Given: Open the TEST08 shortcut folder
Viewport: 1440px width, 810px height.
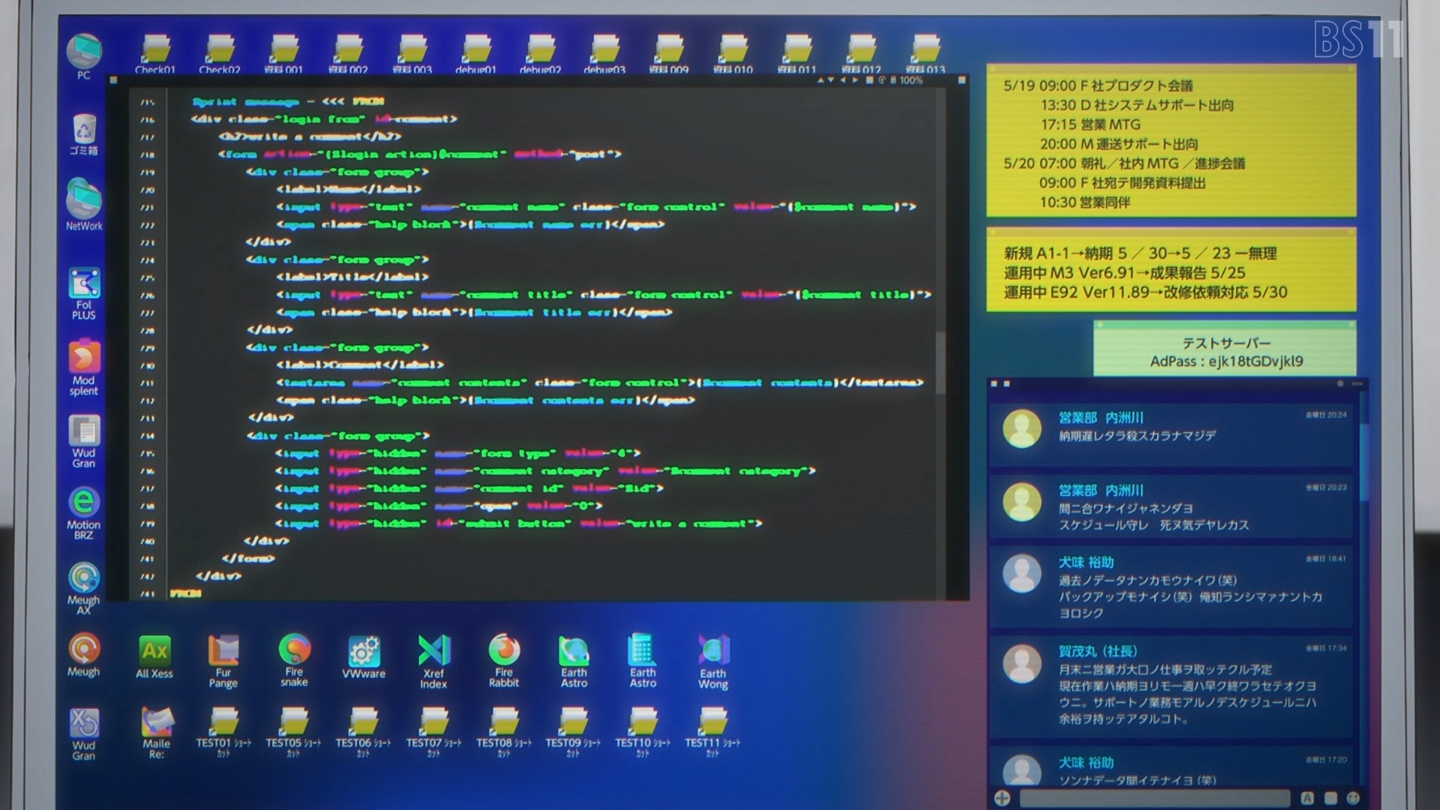Looking at the screenshot, I should point(503,732).
